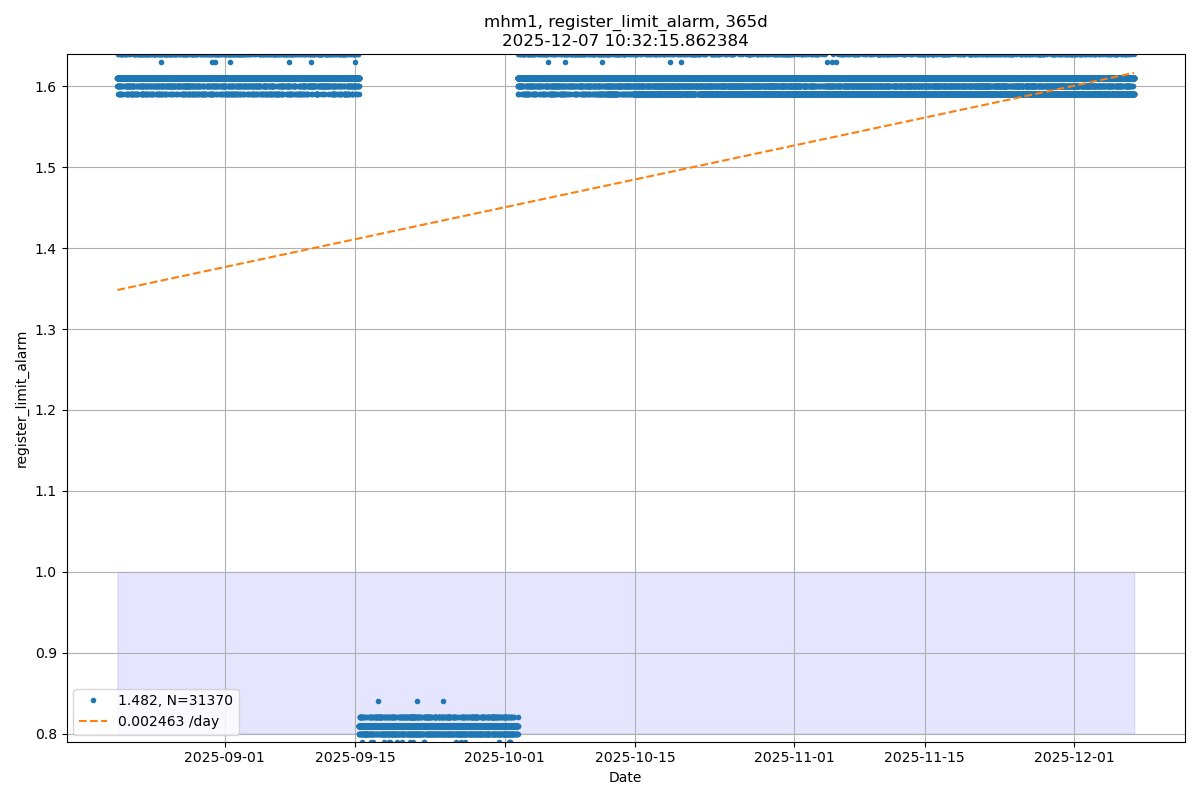Click the 2025-11-15 date tick label
This screenshot has width=1200, height=800.
[925, 758]
